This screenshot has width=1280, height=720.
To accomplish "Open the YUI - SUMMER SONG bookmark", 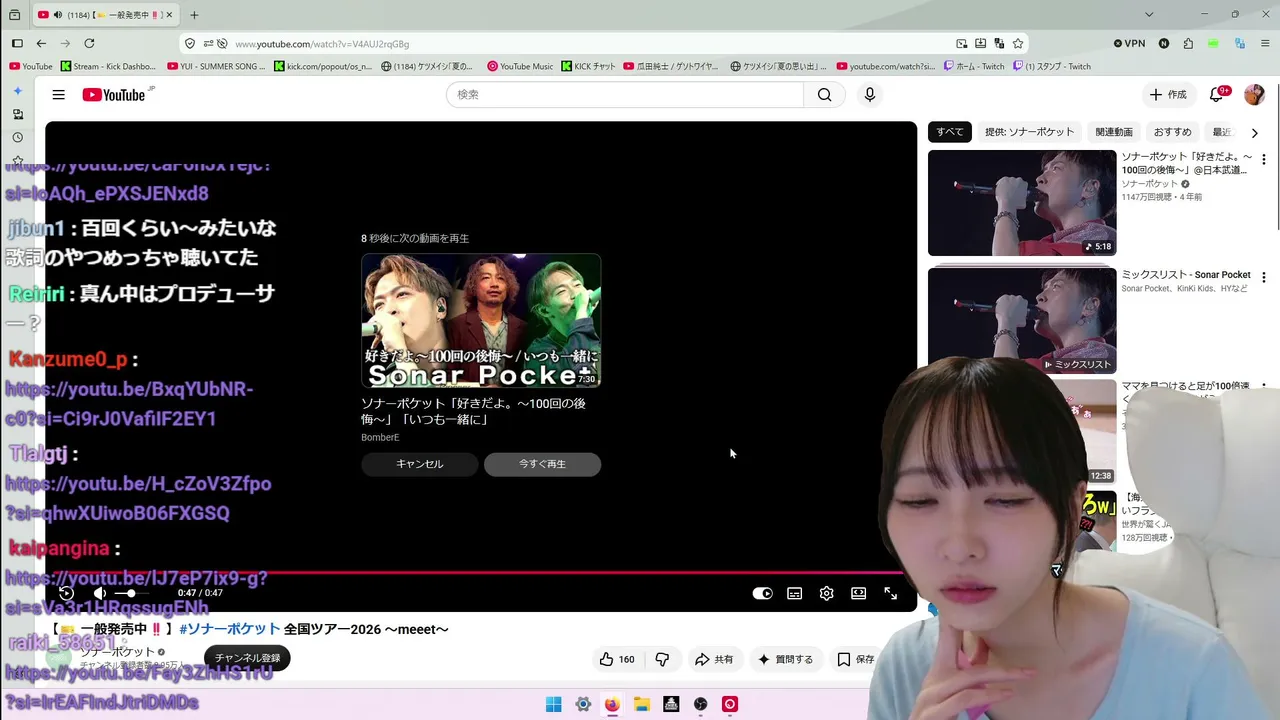I will click(x=217, y=66).
